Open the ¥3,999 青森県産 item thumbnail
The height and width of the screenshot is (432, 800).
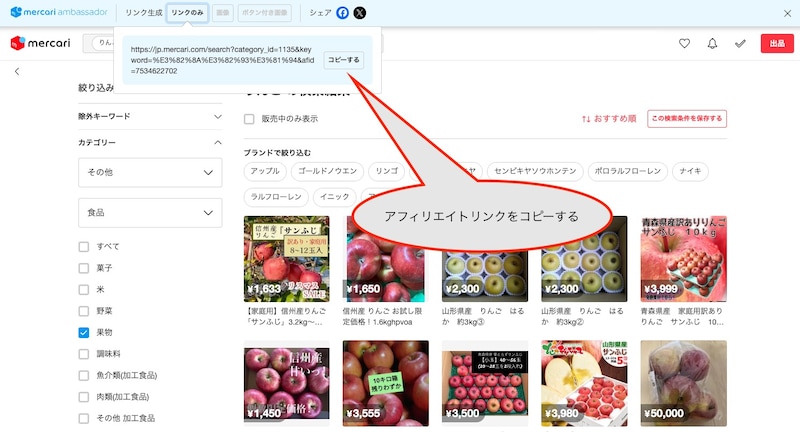point(684,259)
